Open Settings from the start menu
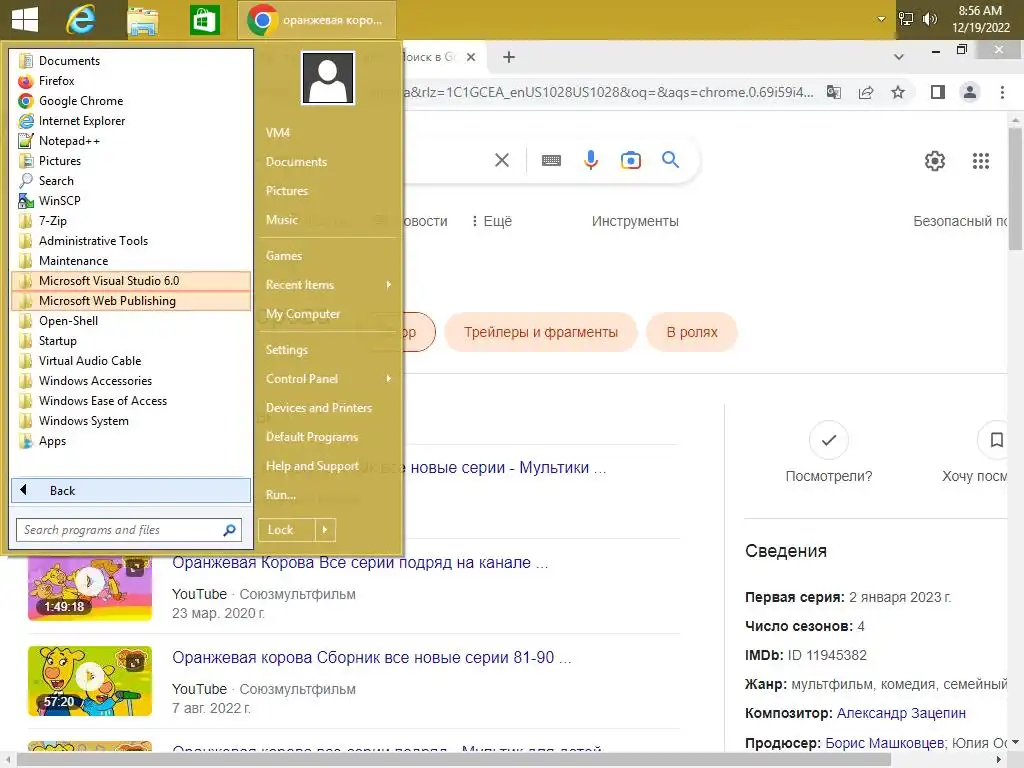 [328, 350]
